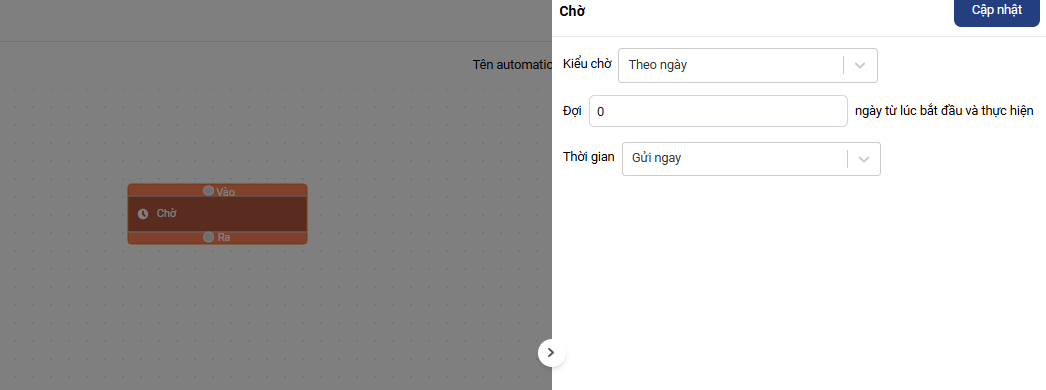Viewport: 1046px width, 390px height.
Task: Click the chevron arrow of the Kiểu chờ dropdown
Action: point(861,65)
